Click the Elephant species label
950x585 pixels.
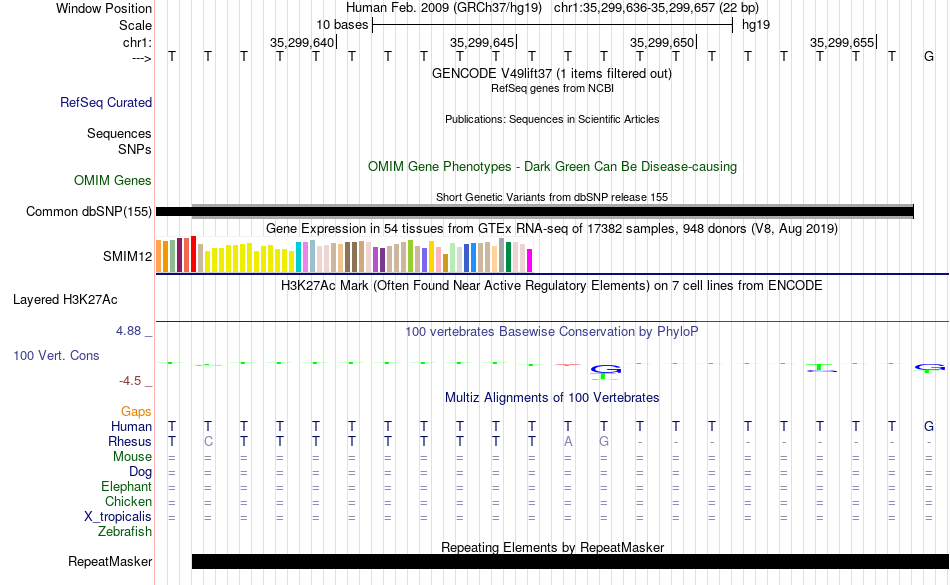pos(126,486)
